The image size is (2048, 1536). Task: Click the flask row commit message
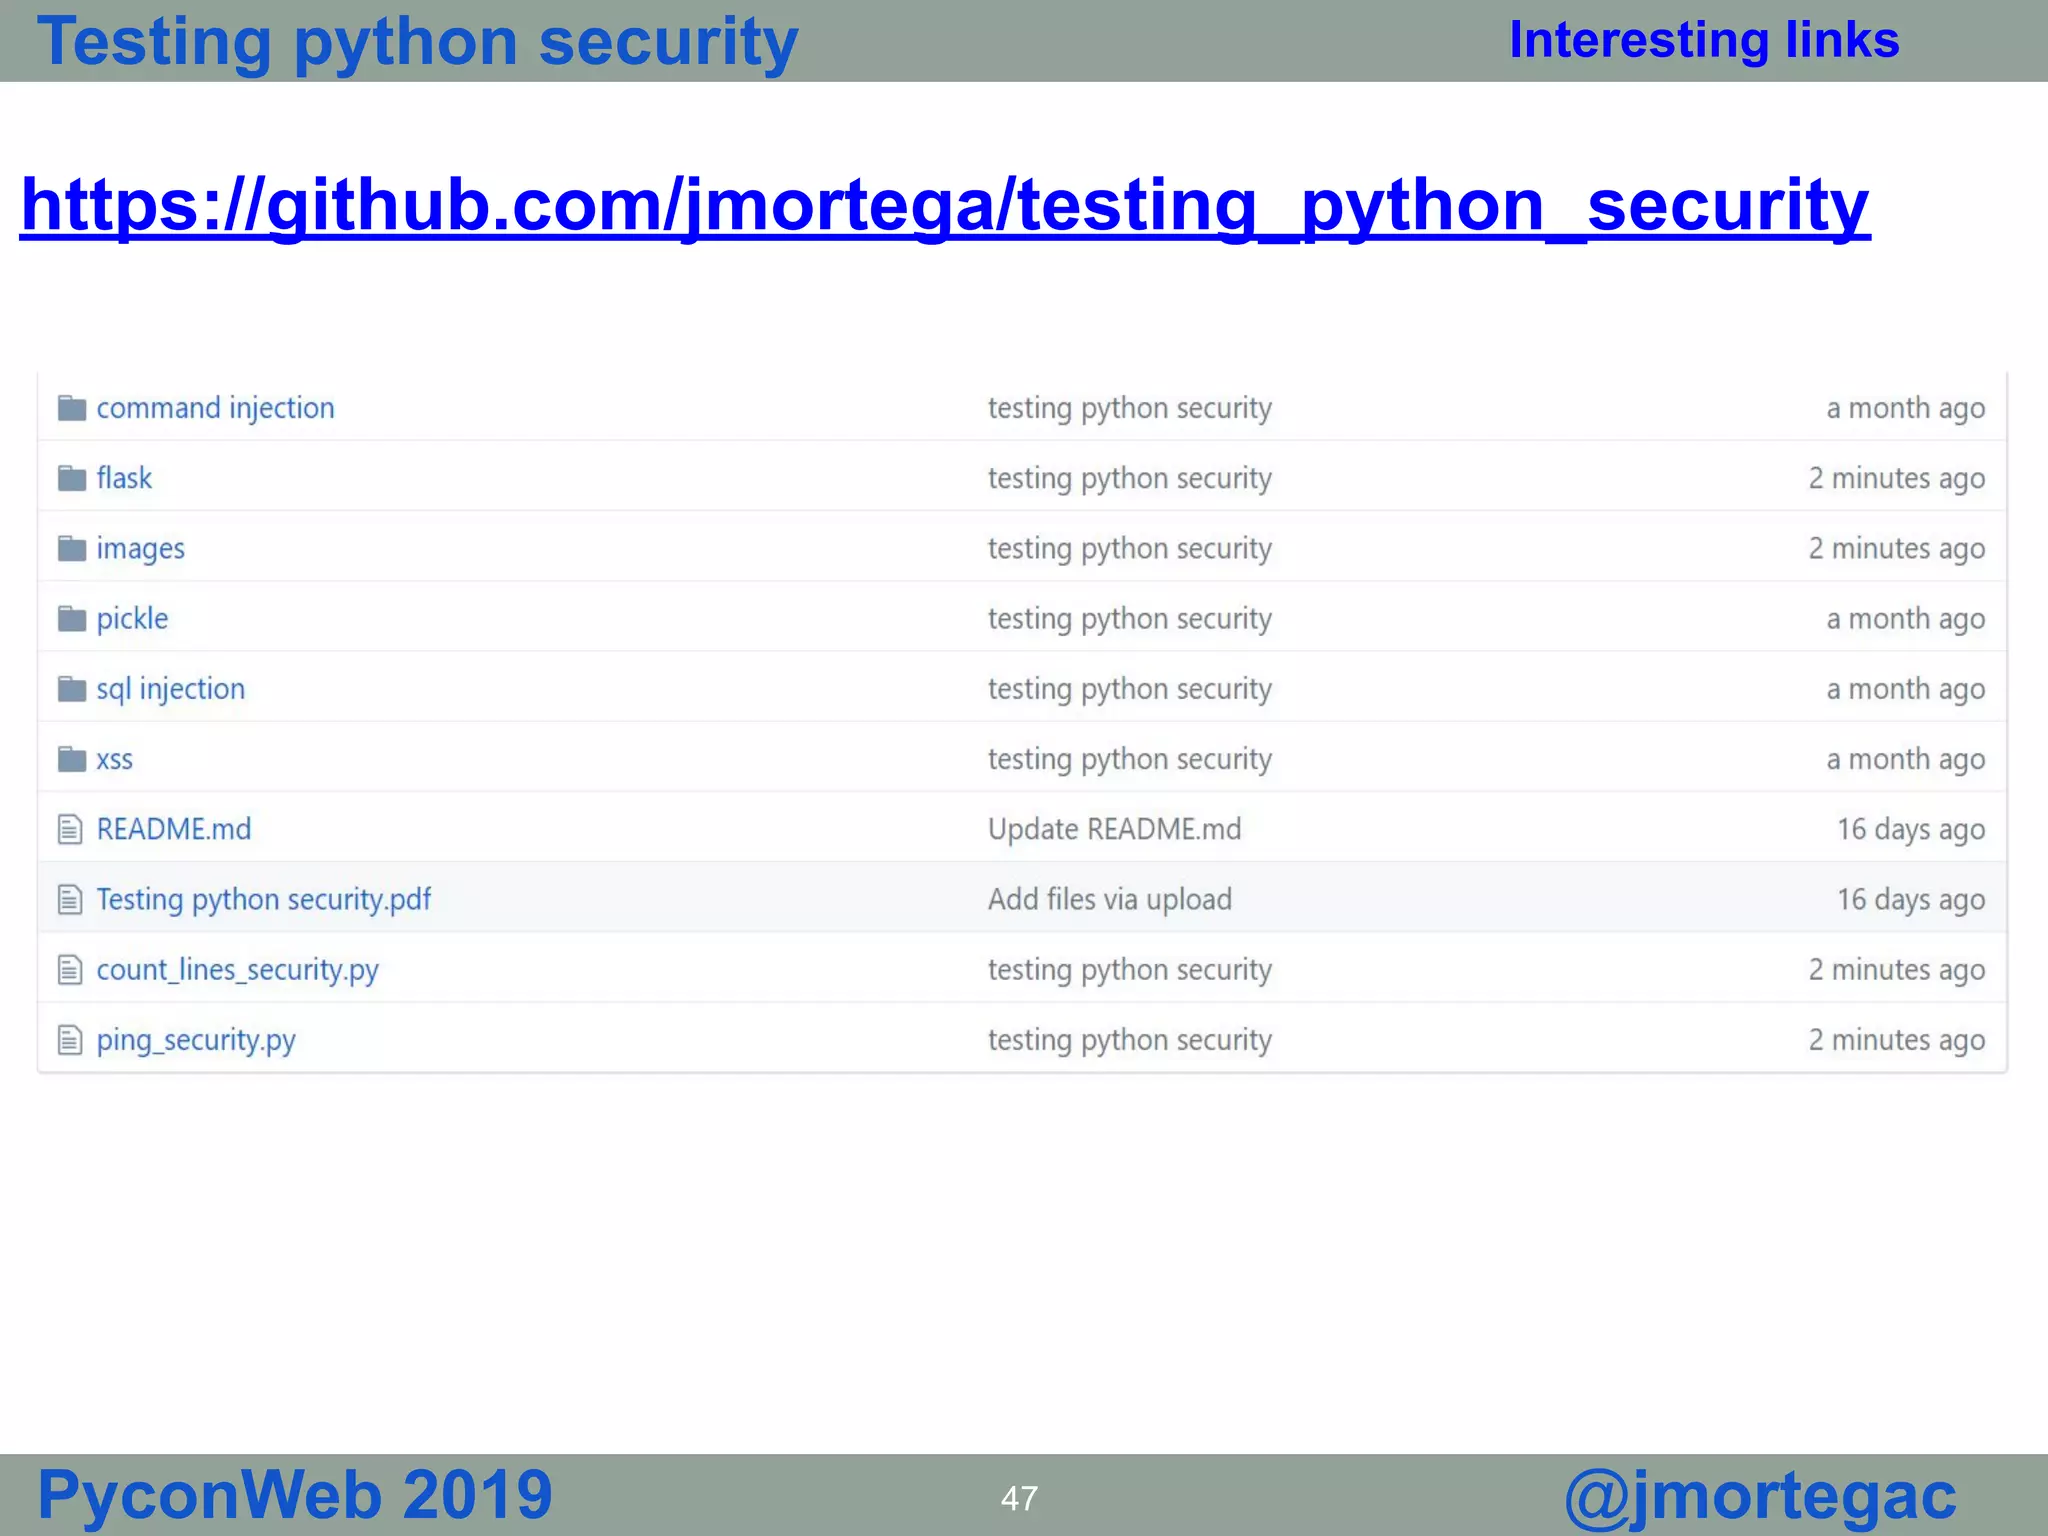click(1130, 478)
